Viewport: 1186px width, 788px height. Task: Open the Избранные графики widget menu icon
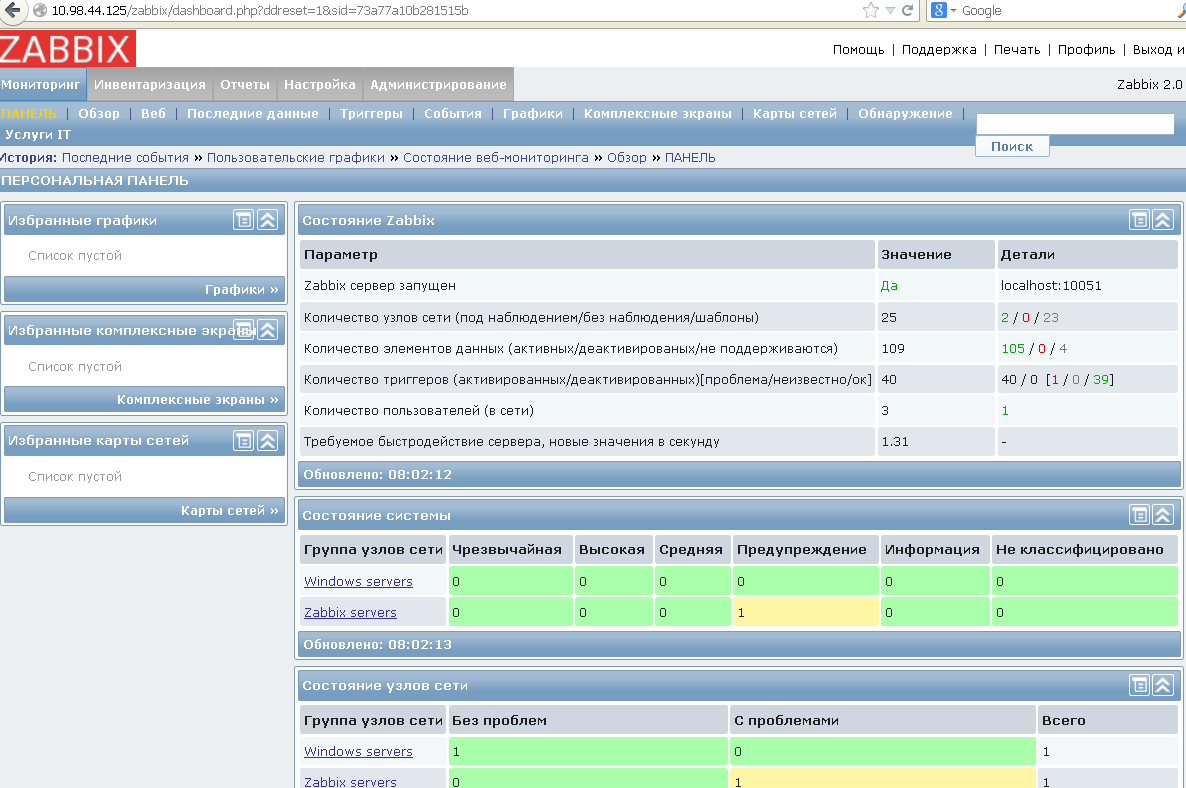[243, 219]
